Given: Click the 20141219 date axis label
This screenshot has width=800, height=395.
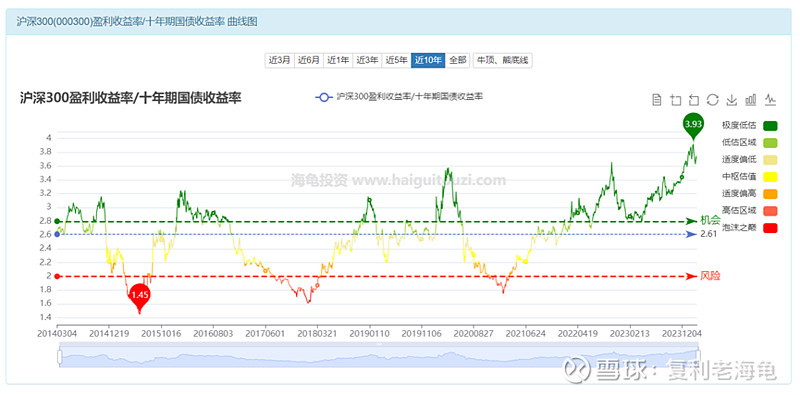Looking at the screenshot, I should click(x=109, y=333).
